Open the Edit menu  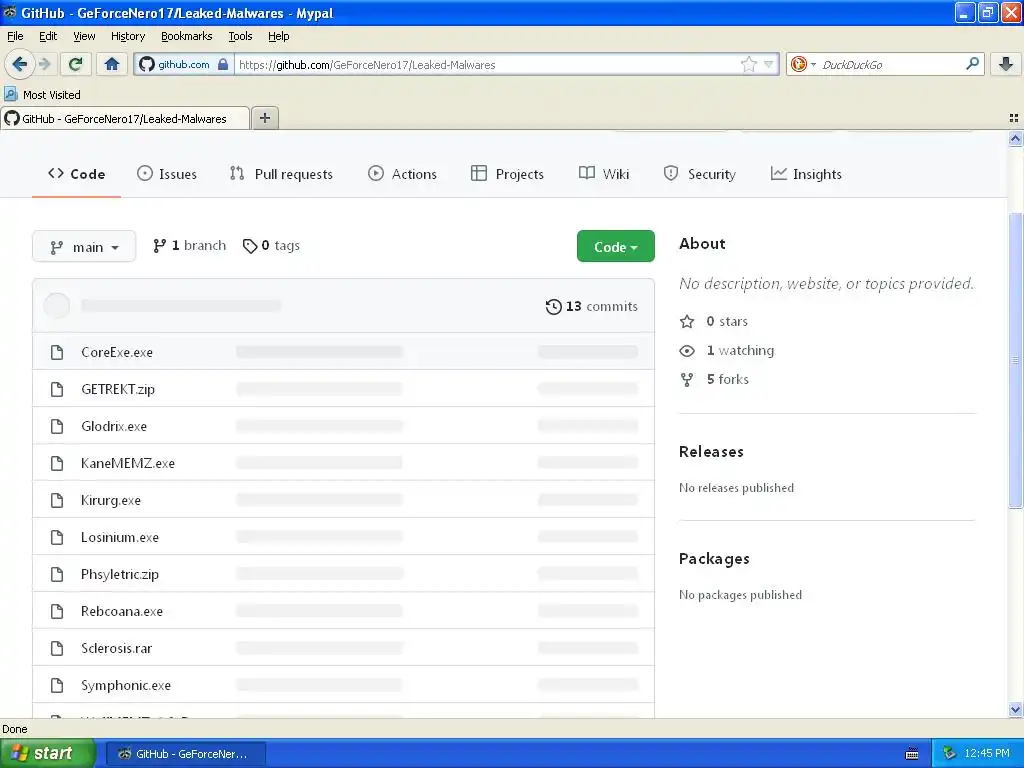click(48, 36)
